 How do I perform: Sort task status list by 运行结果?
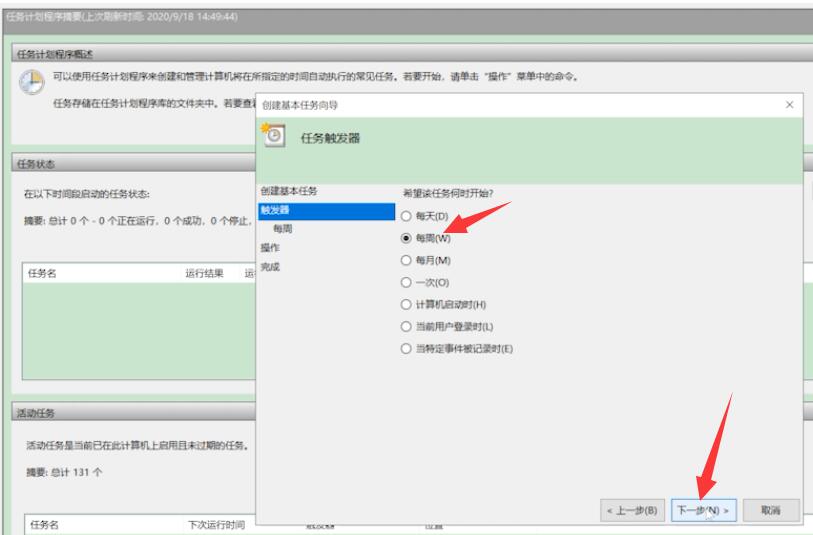pyautogui.click(x=204, y=273)
